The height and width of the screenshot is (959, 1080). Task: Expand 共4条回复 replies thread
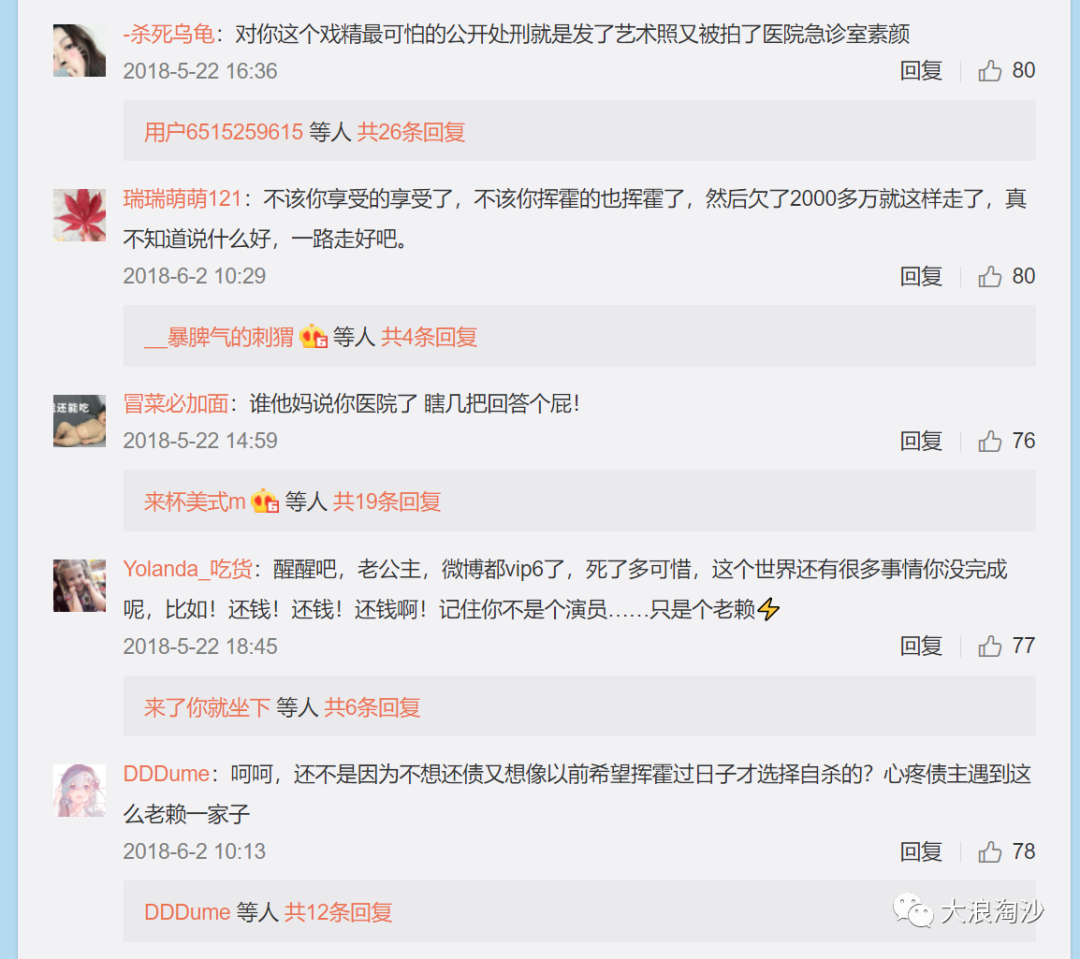click(x=429, y=337)
